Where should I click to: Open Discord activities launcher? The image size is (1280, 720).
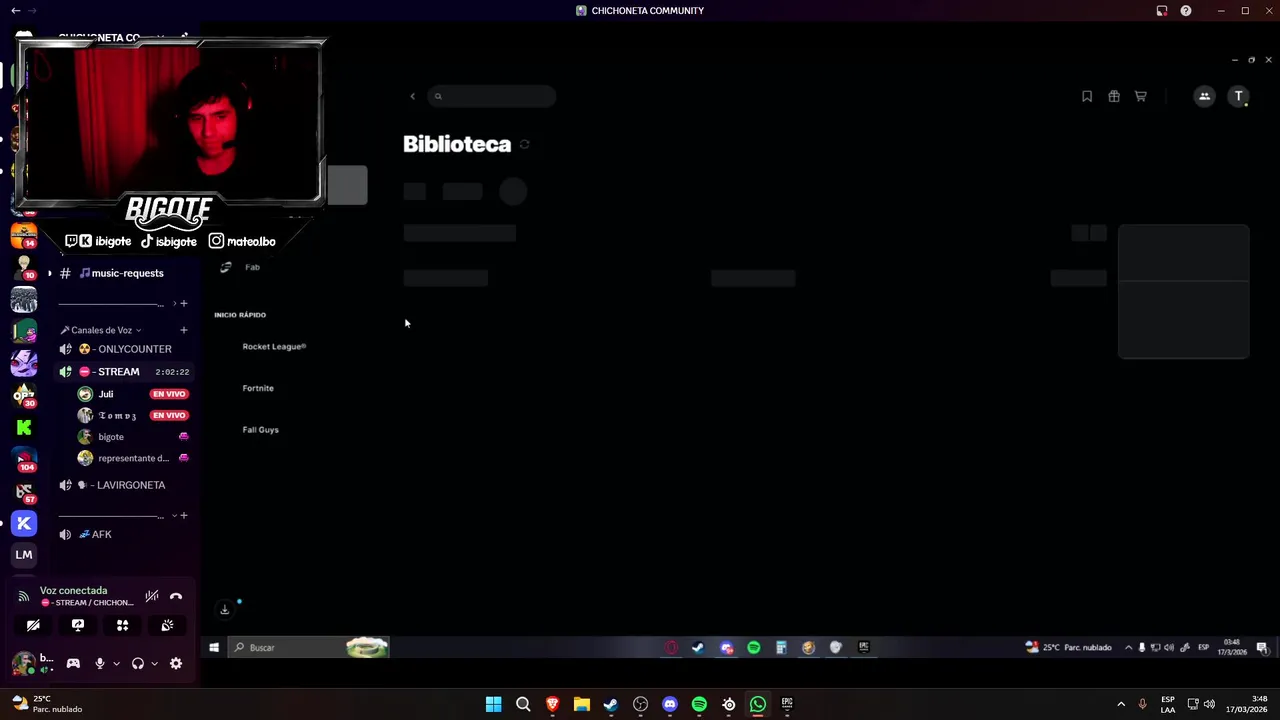(122, 625)
